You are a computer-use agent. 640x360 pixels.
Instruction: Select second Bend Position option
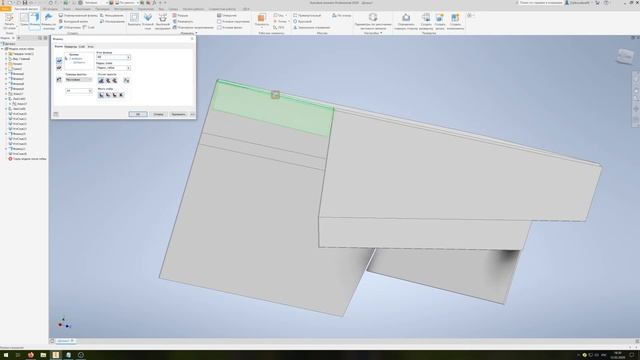point(108,95)
